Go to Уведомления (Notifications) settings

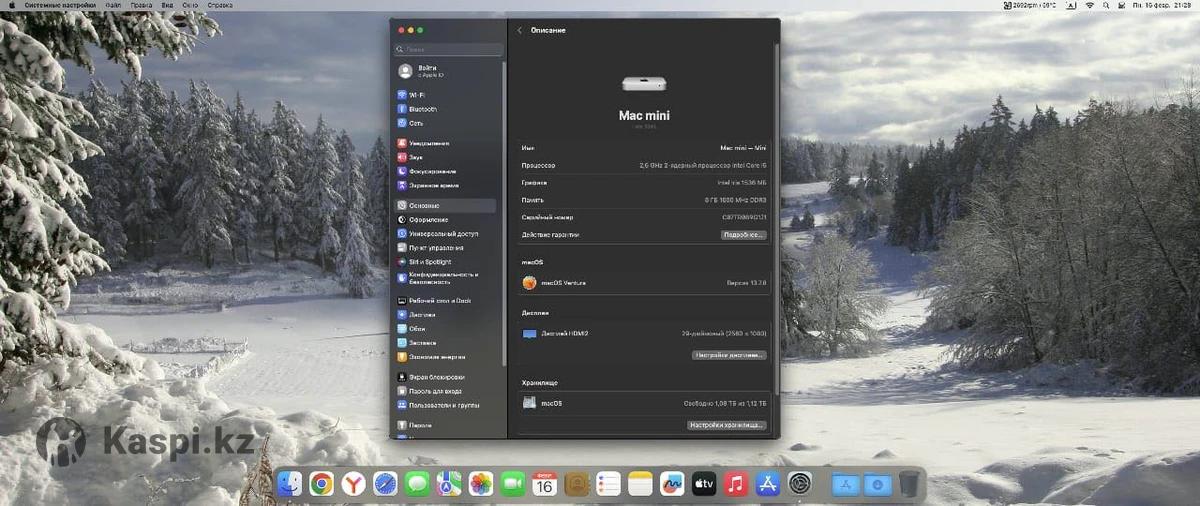point(428,143)
